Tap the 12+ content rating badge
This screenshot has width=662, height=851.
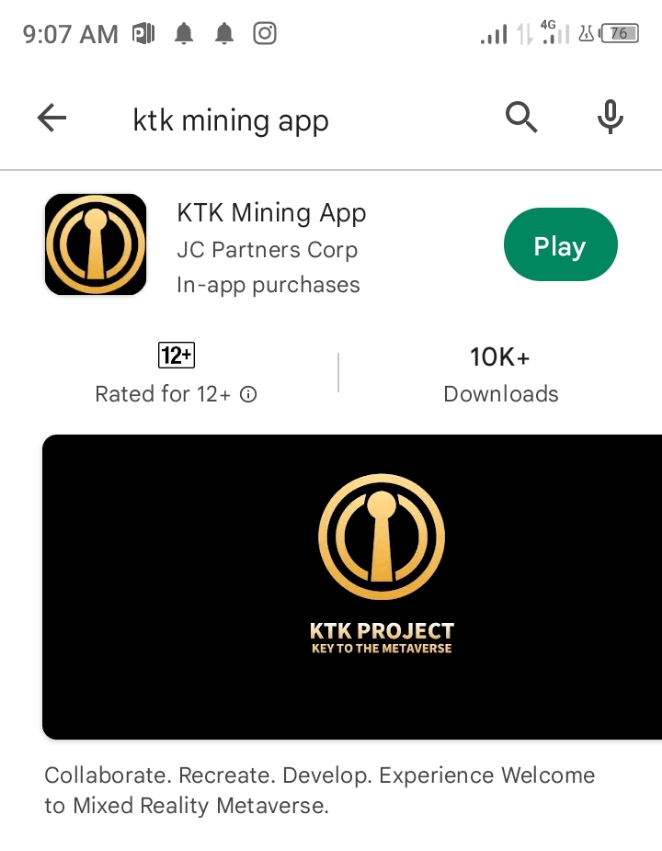click(x=176, y=355)
